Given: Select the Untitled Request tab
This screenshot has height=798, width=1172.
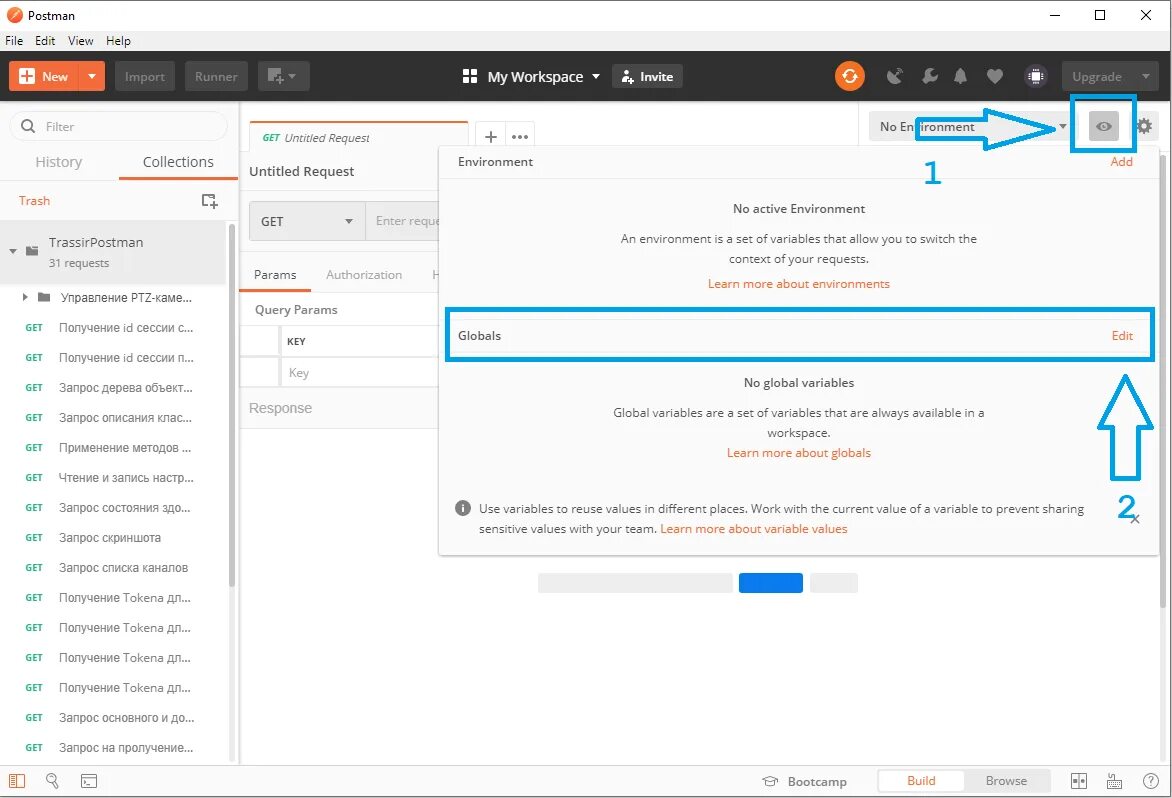Looking at the screenshot, I should pos(359,137).
